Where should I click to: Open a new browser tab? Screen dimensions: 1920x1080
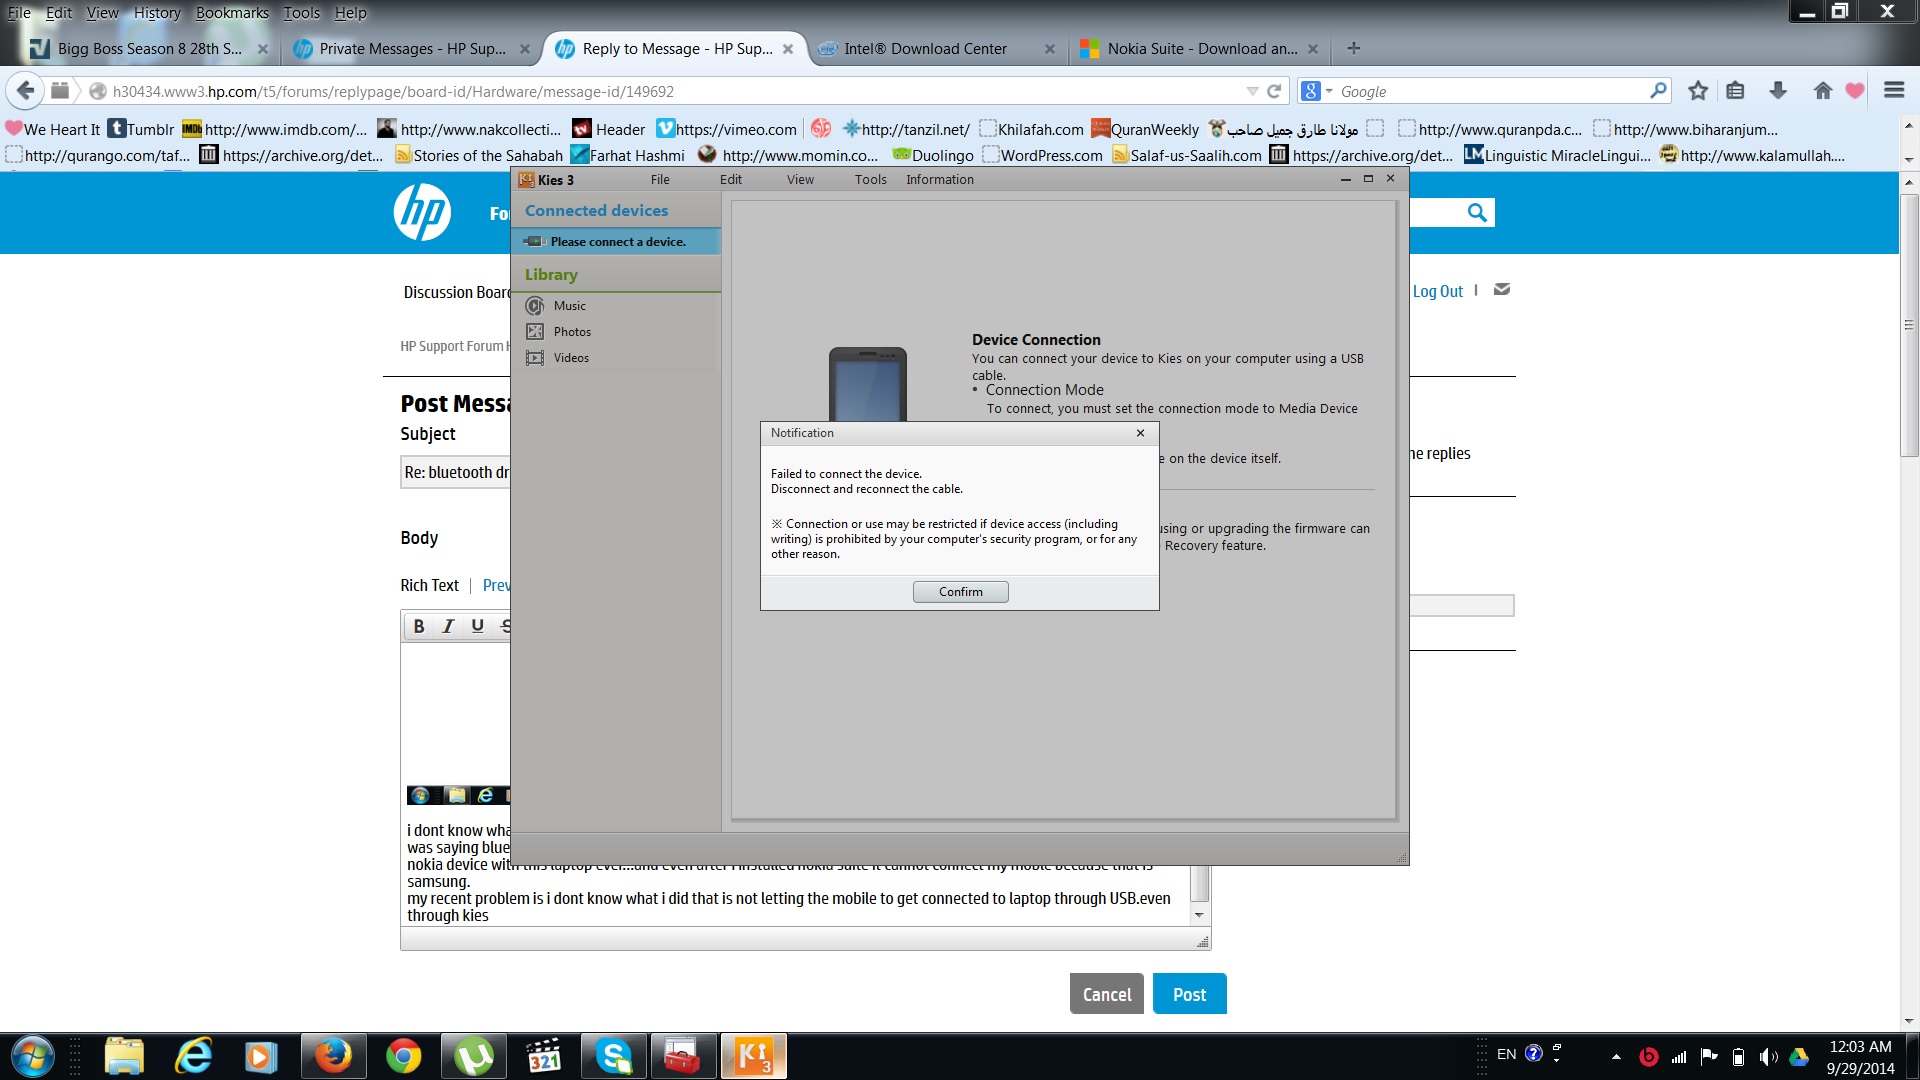click(x=1353, y=48)
